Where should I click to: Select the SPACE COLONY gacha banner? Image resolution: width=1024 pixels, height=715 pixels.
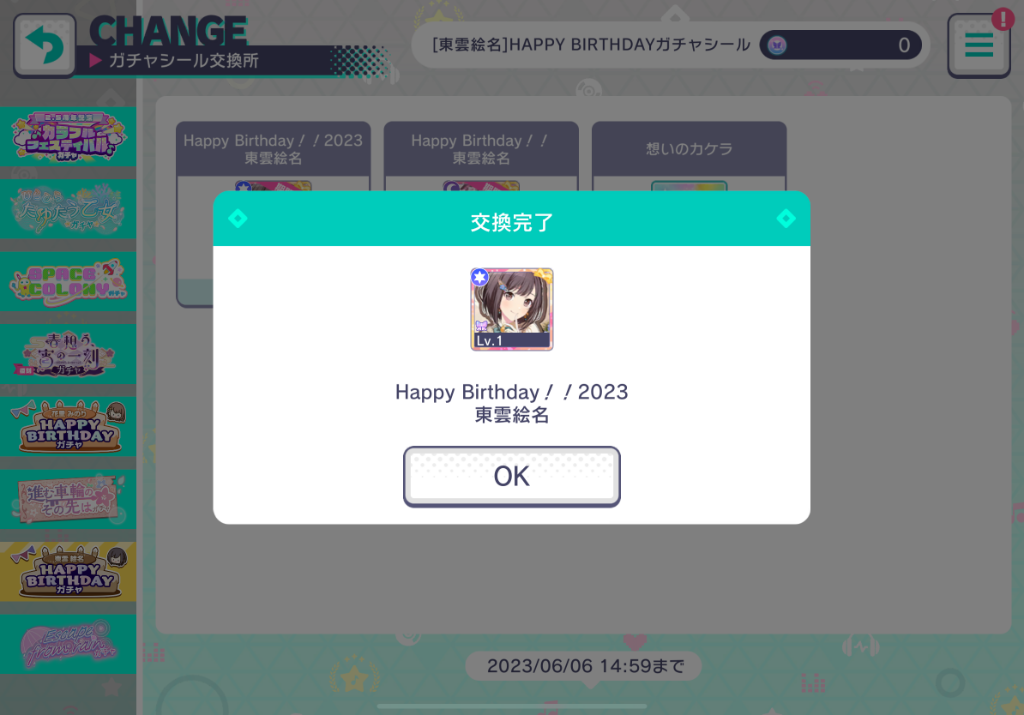pos(68,281)
